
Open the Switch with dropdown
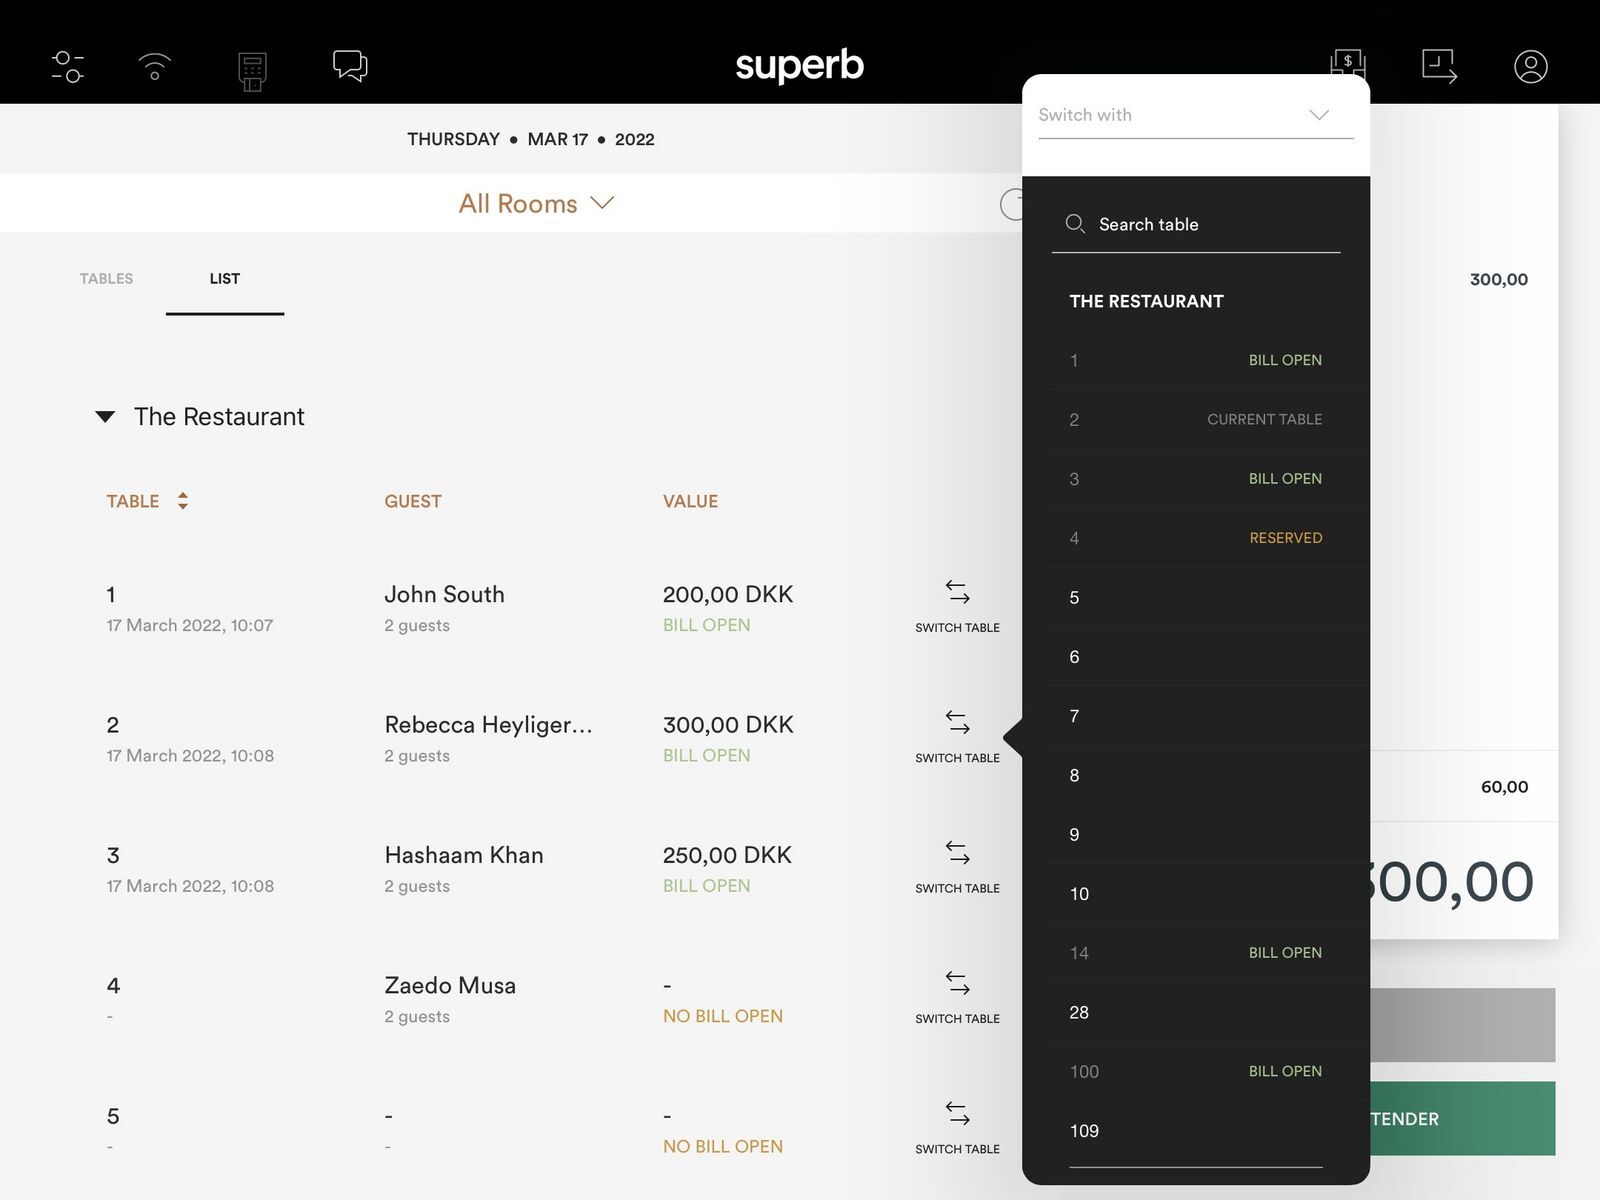[x=1195, y=115]
